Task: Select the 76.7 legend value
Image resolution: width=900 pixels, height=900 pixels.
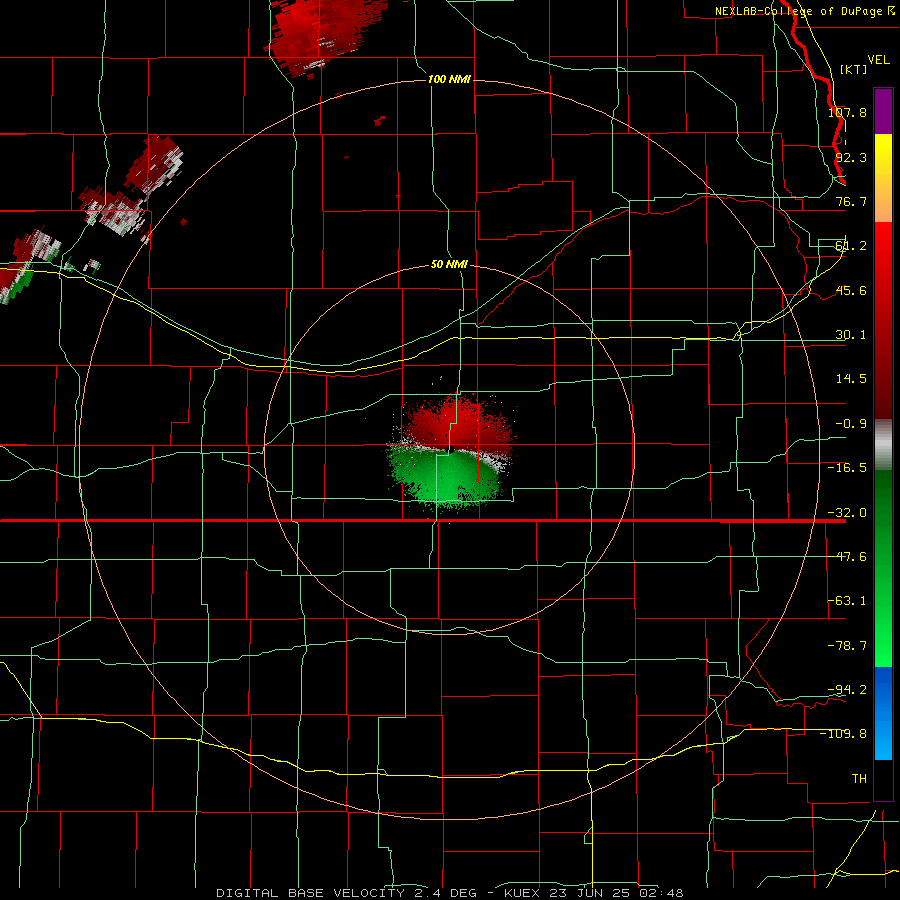Action: [x=851, y=201]
